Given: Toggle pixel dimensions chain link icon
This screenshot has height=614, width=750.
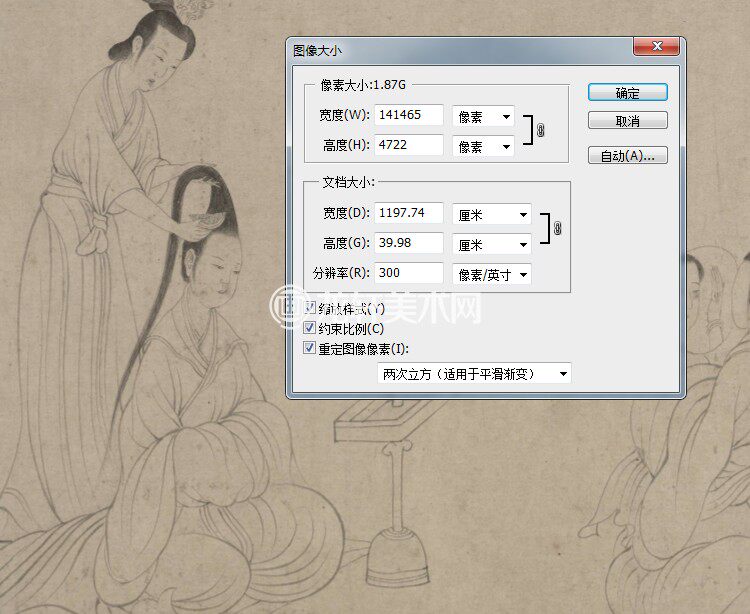Looking at the screenshot, I should pyautogui.click(x=540, y=130).
